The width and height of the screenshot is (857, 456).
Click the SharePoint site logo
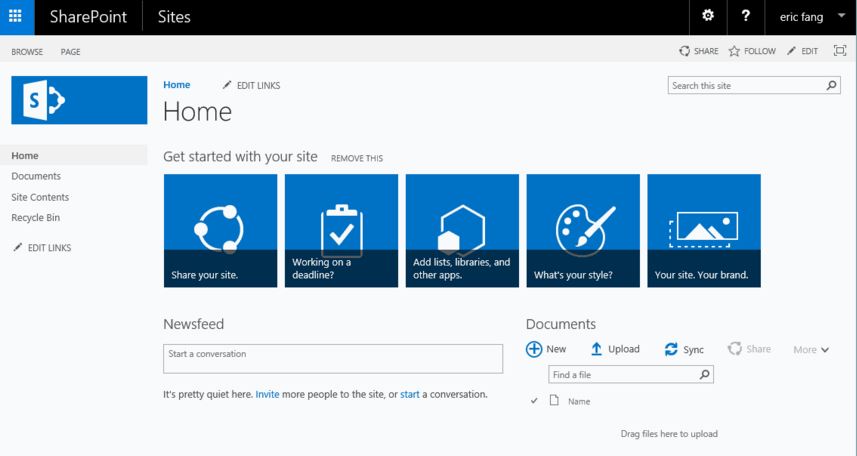(x=79, y=100)
